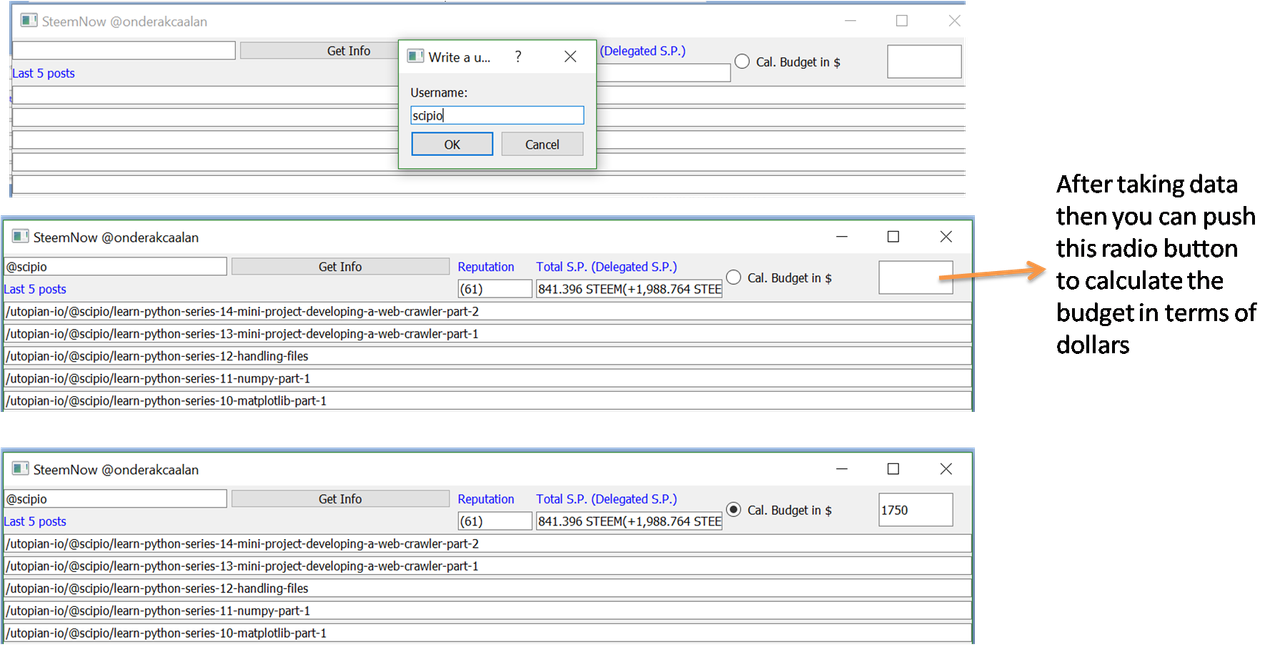The width and height of the screenshot is (1280, 645).
Task: Select web-crawler-part-2 post in bottom window
Action: click(487, 543)
